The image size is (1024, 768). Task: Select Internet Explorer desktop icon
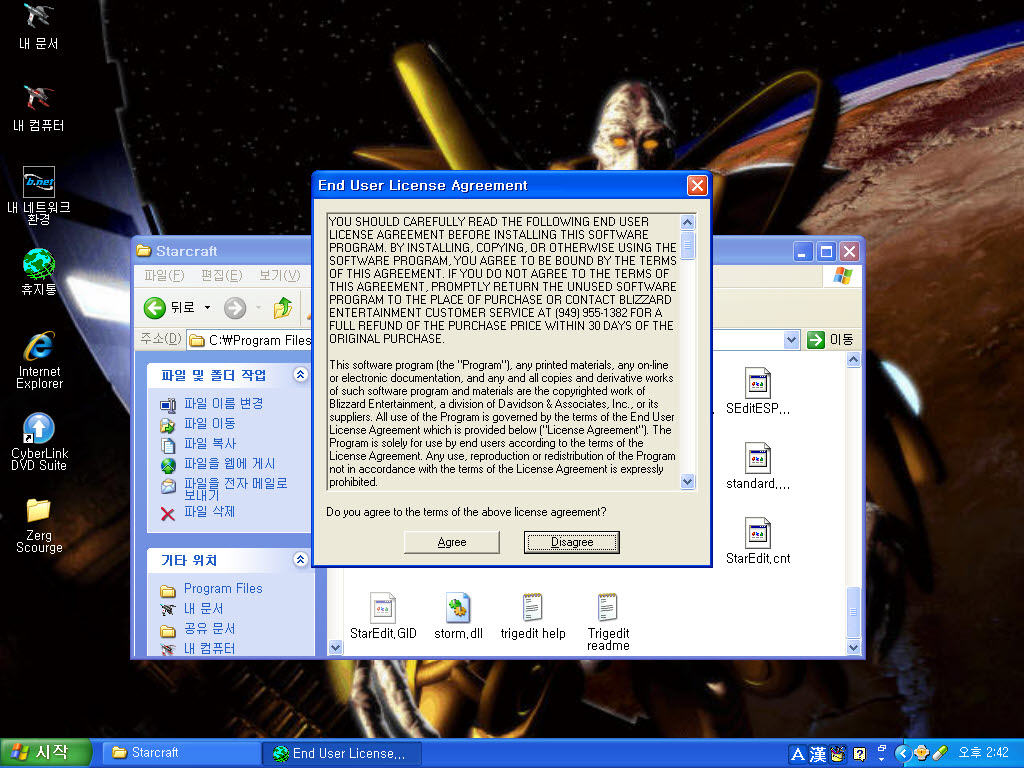coord(39,360)
